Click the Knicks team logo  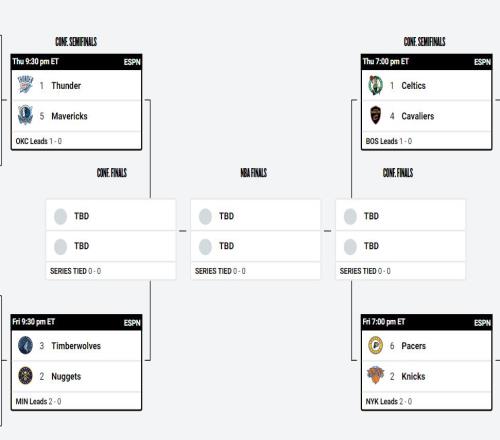pyautogui.click(x=375, y=375)
